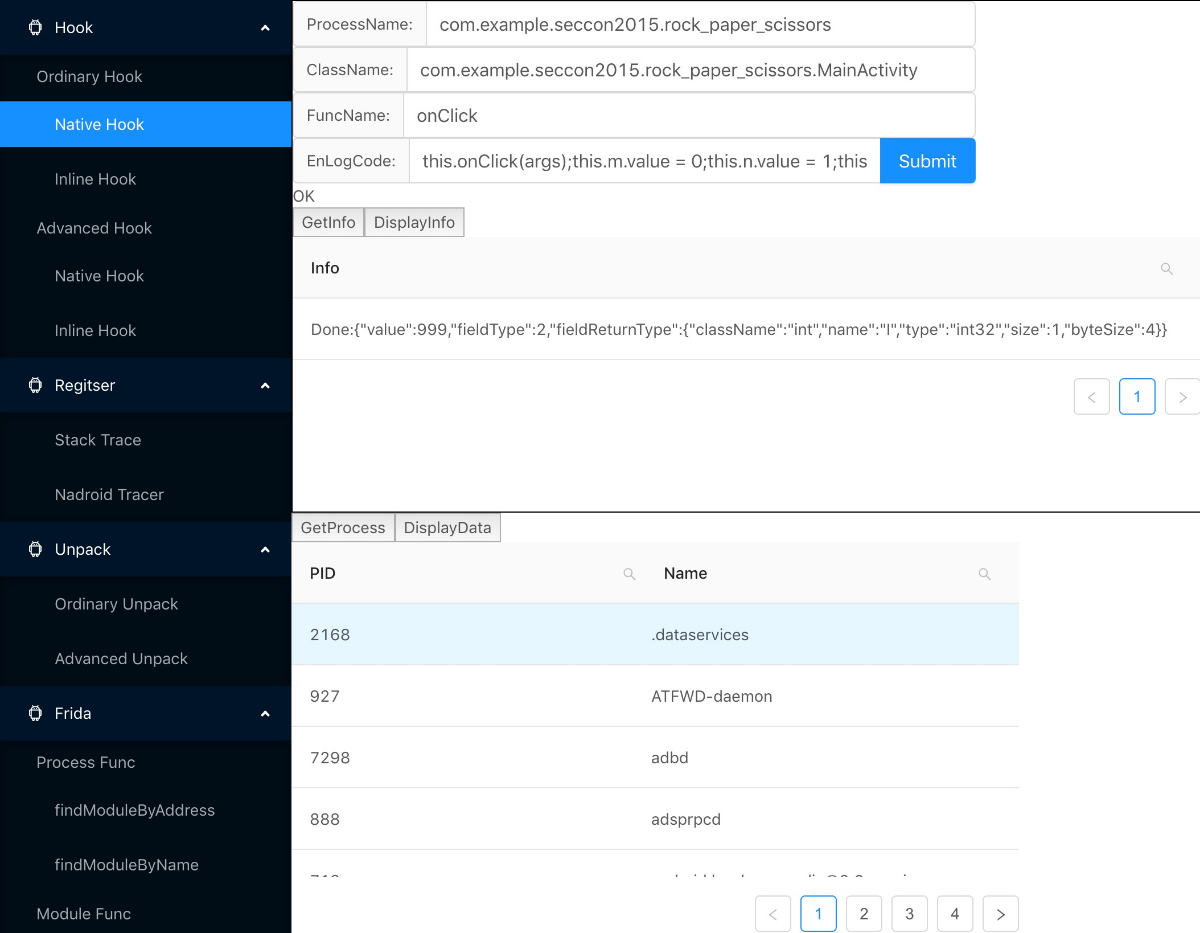
Task: Focus the ClassName input field
Action: pyautogui.click(x=690, y=70)
